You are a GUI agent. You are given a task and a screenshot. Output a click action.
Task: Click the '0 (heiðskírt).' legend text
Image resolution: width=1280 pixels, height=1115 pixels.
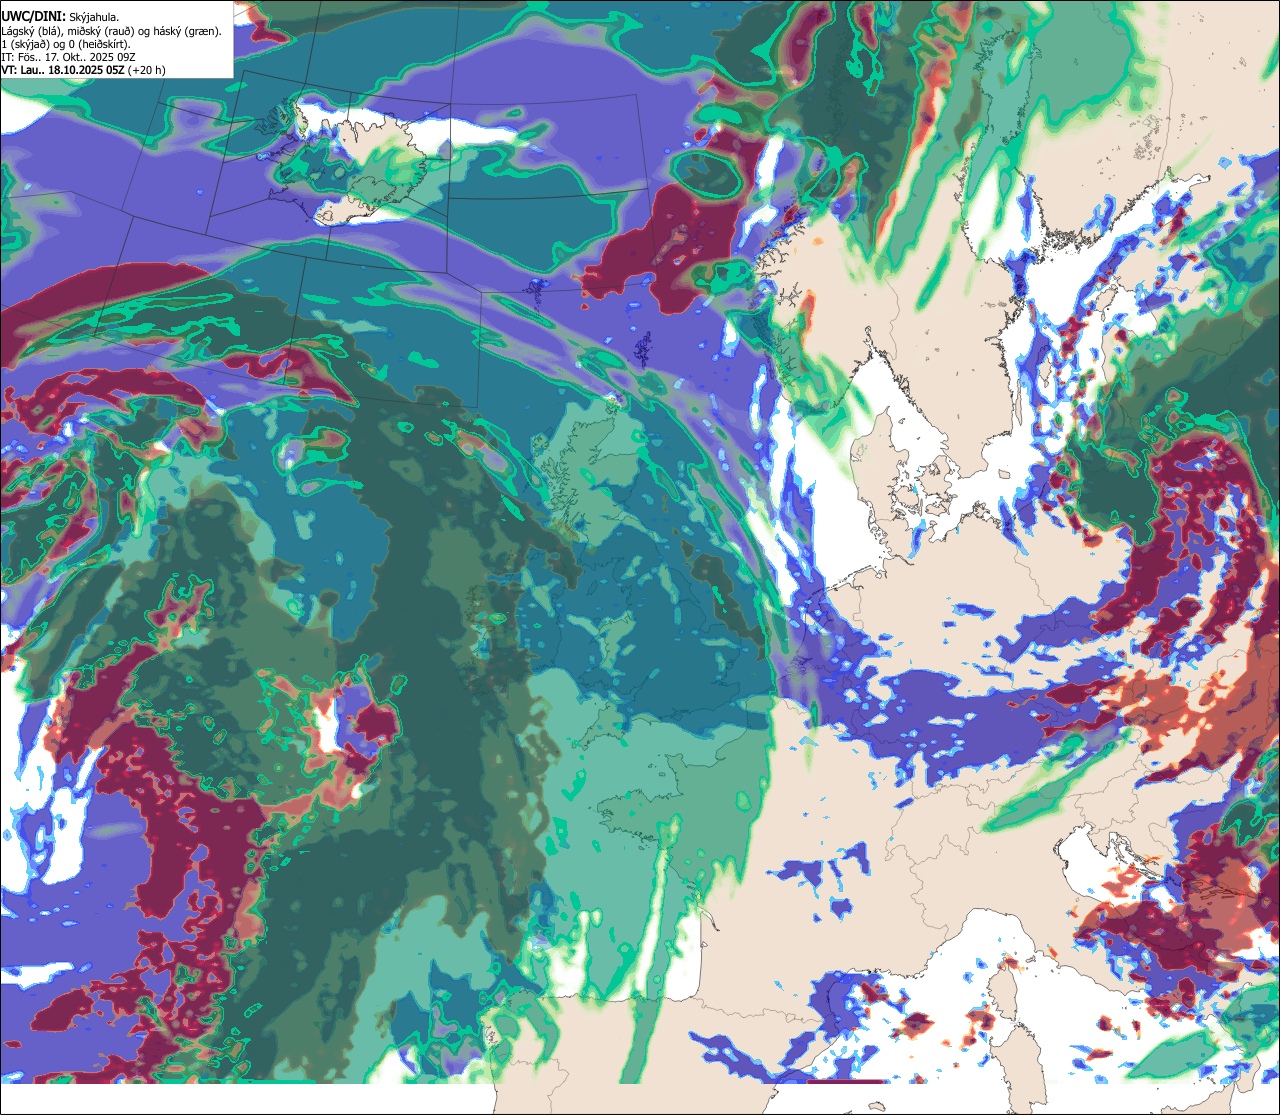[x=100, y=45]
